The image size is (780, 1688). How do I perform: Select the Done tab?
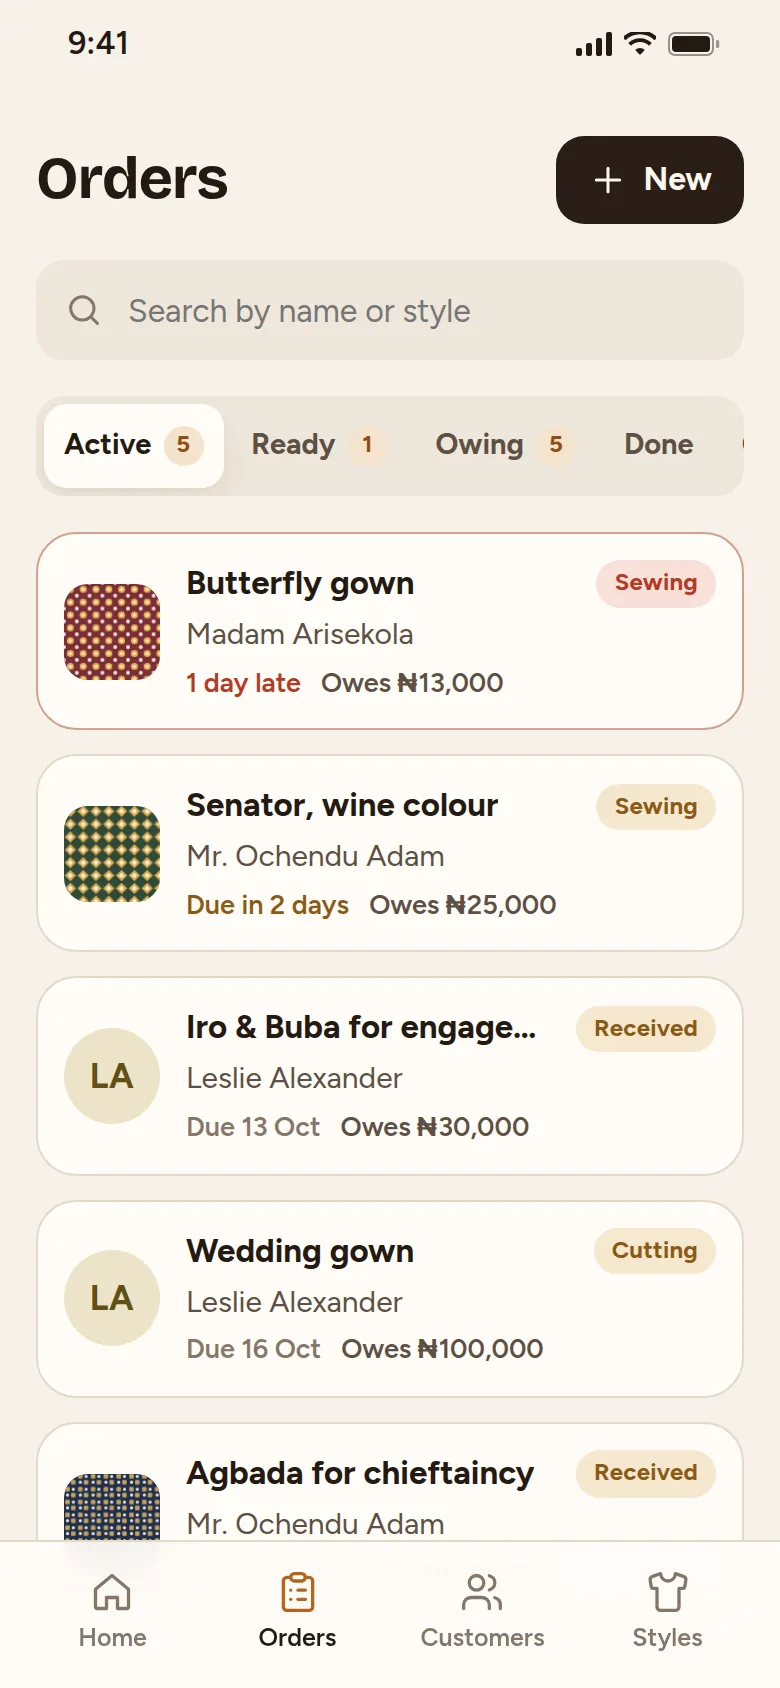[x=658, y=445]
